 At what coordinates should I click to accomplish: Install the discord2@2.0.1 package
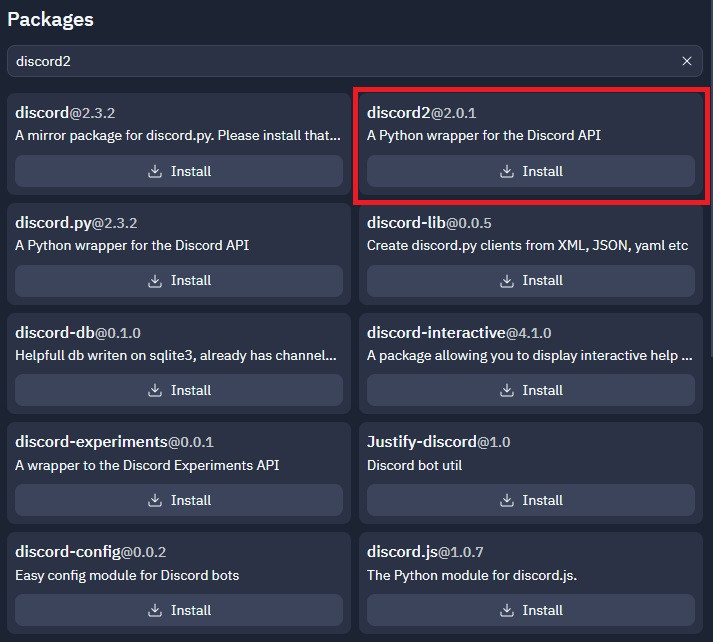click(531, 171)
